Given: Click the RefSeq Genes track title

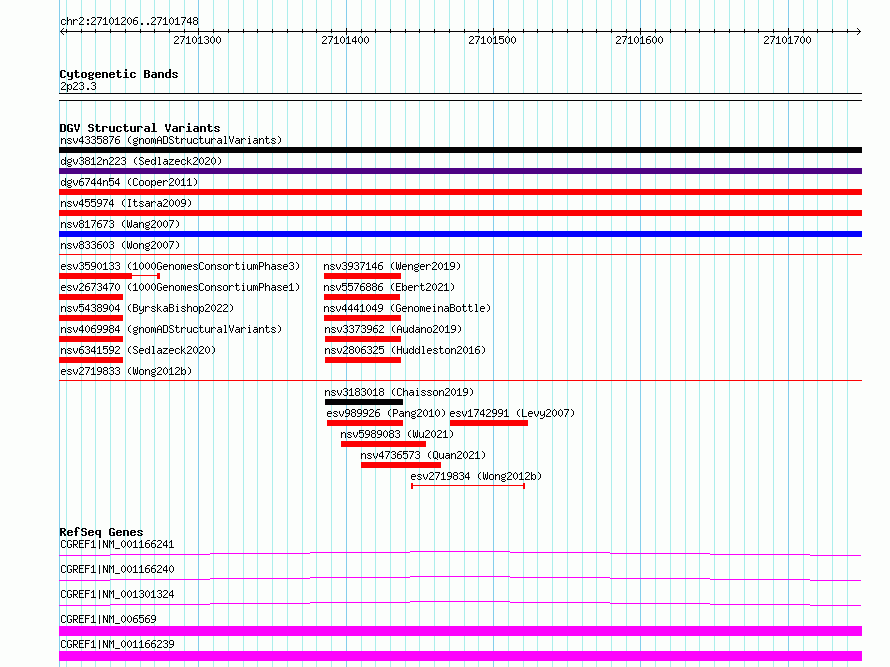Looking at the screenshot, I should (101, 532).
